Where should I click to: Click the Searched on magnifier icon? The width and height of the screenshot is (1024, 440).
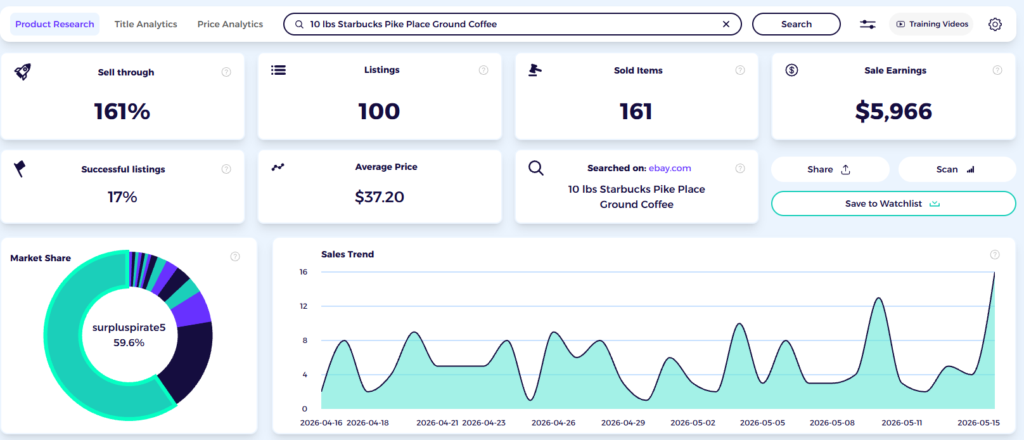point(536,168)
